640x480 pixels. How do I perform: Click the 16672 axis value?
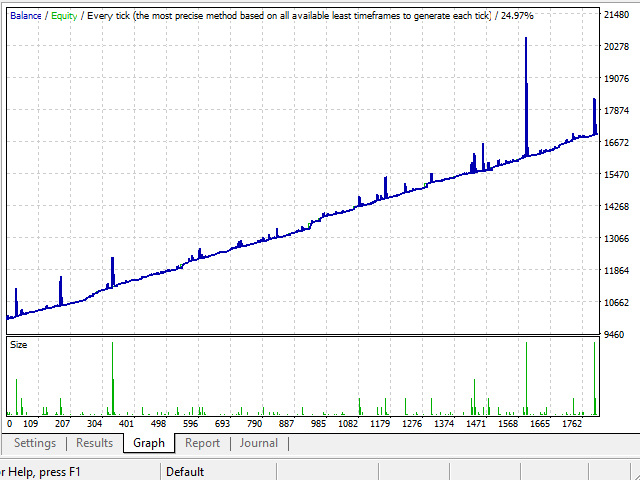(x=617, y=142)
